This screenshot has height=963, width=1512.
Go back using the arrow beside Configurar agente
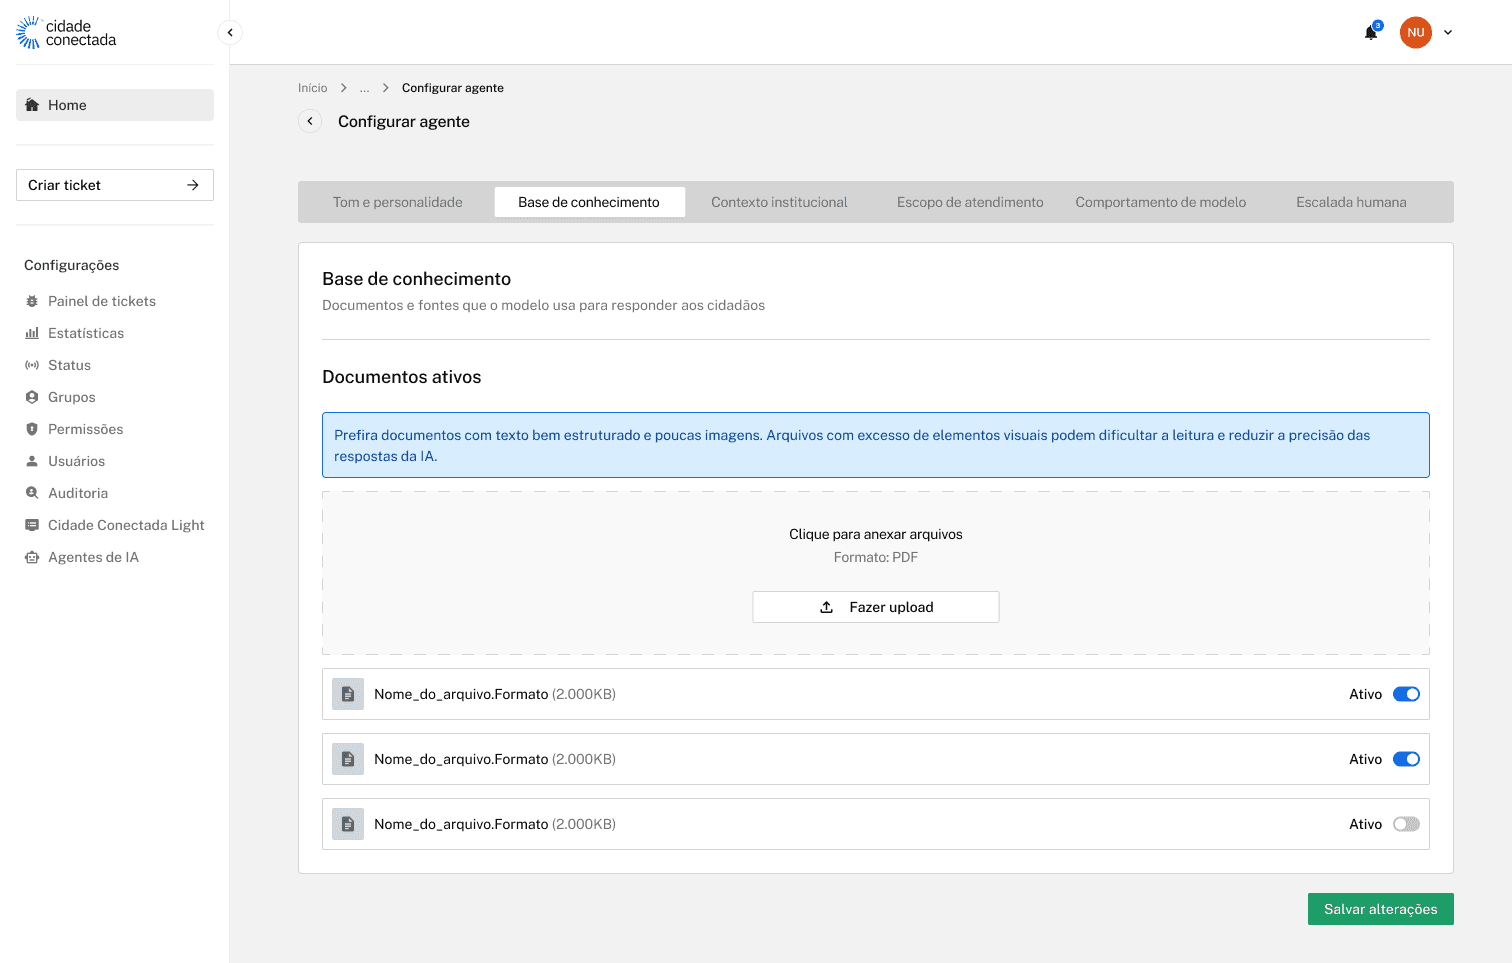[310, 121]
